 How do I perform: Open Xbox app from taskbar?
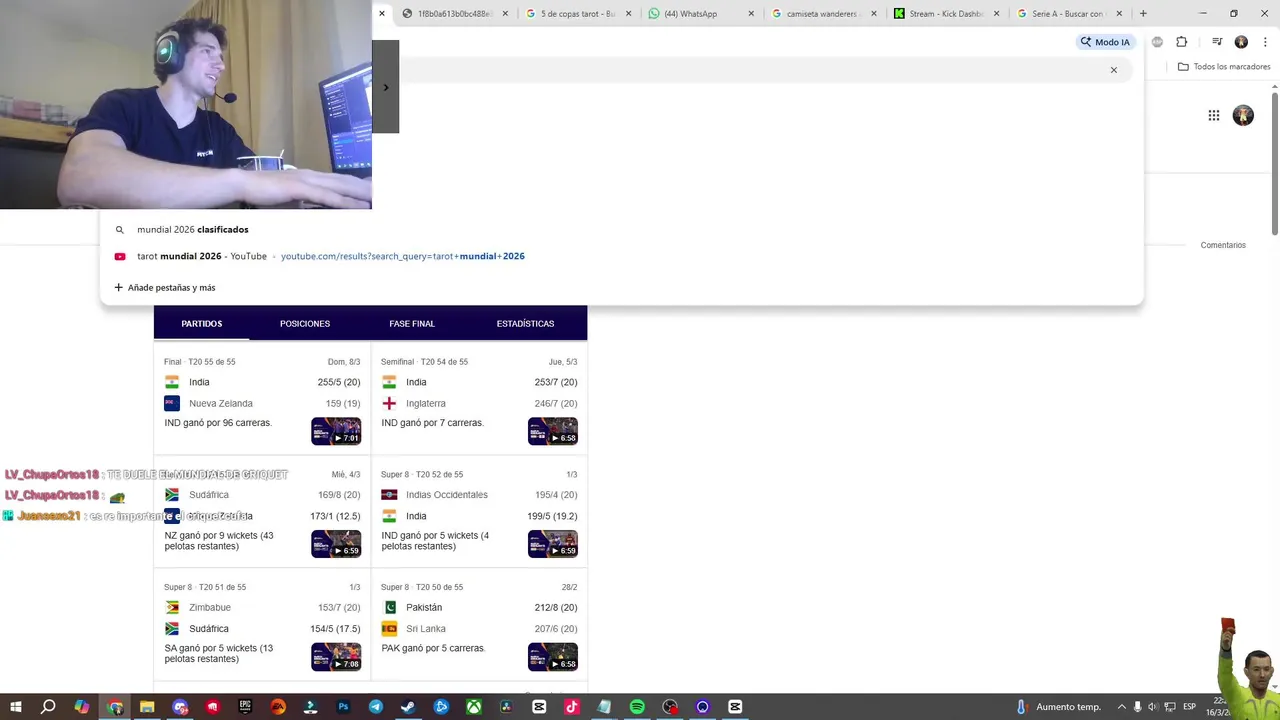point(474,707)
